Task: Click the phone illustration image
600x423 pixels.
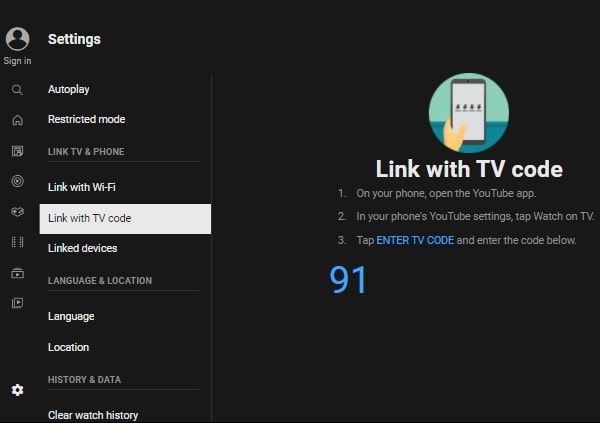Action: [469, 113]
